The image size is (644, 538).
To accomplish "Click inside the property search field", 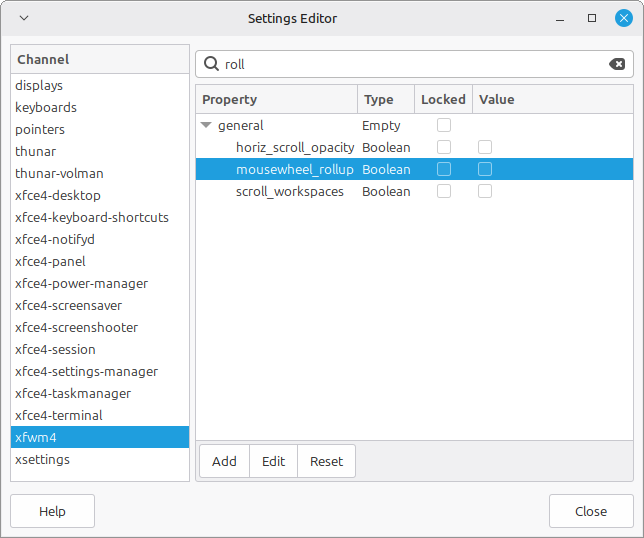I will pyautogui.click(x=410, y=64).
